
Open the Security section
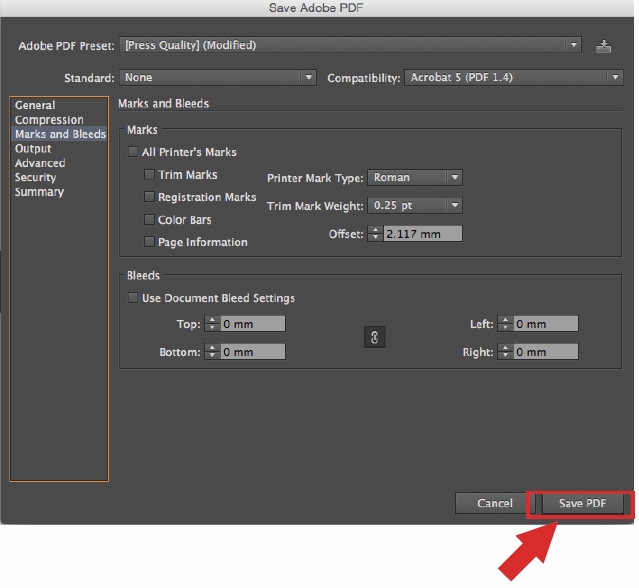tap(35, 178)
